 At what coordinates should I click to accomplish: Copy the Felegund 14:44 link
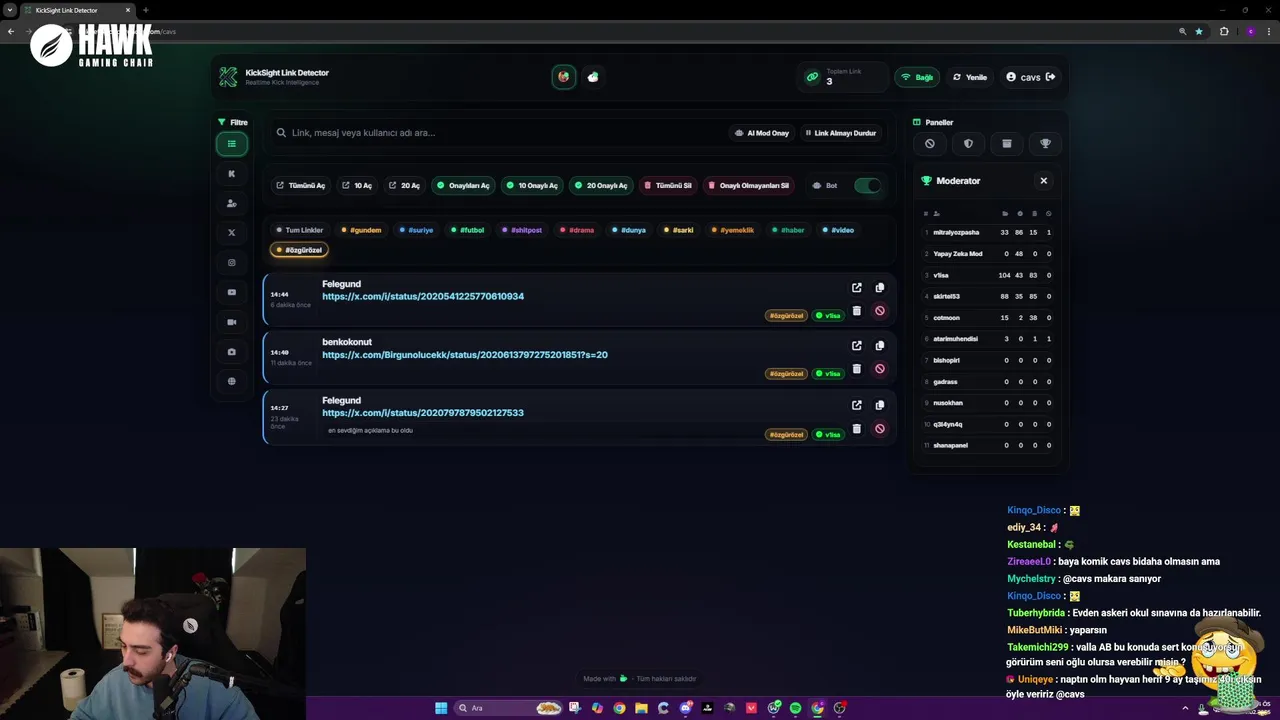(x=880, y=288)
